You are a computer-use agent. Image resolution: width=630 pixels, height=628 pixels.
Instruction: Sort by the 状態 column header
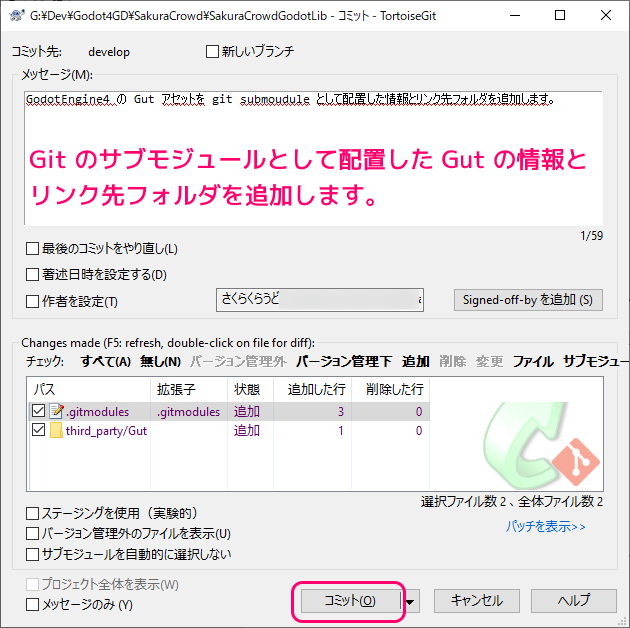point(250,389)
